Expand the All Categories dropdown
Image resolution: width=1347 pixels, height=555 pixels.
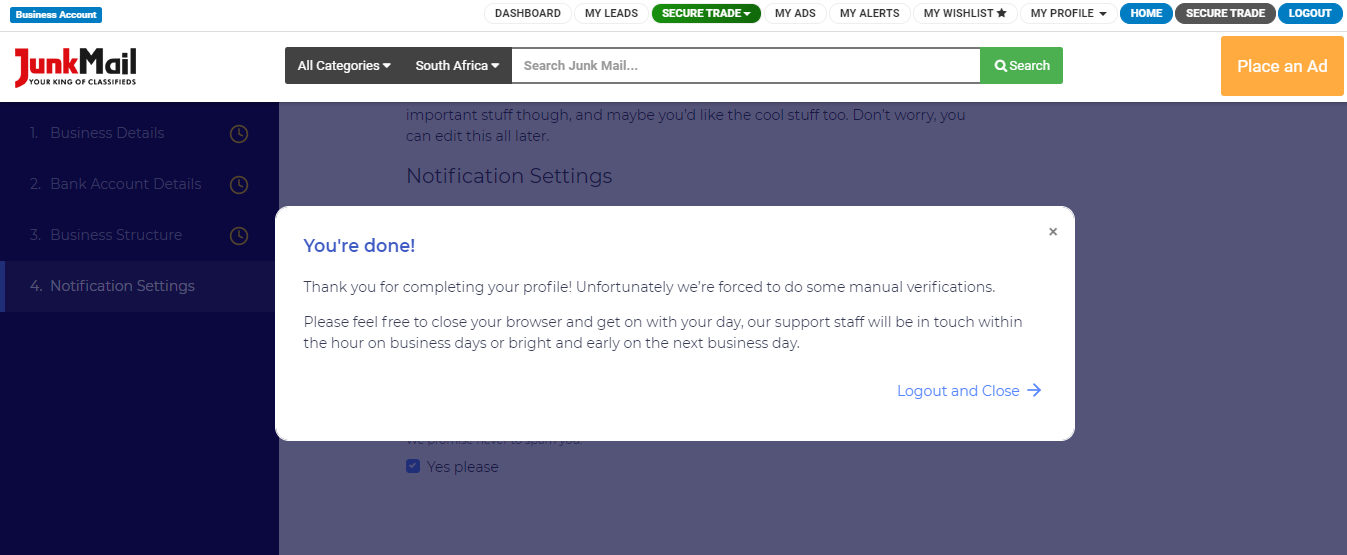click(345, 66)
